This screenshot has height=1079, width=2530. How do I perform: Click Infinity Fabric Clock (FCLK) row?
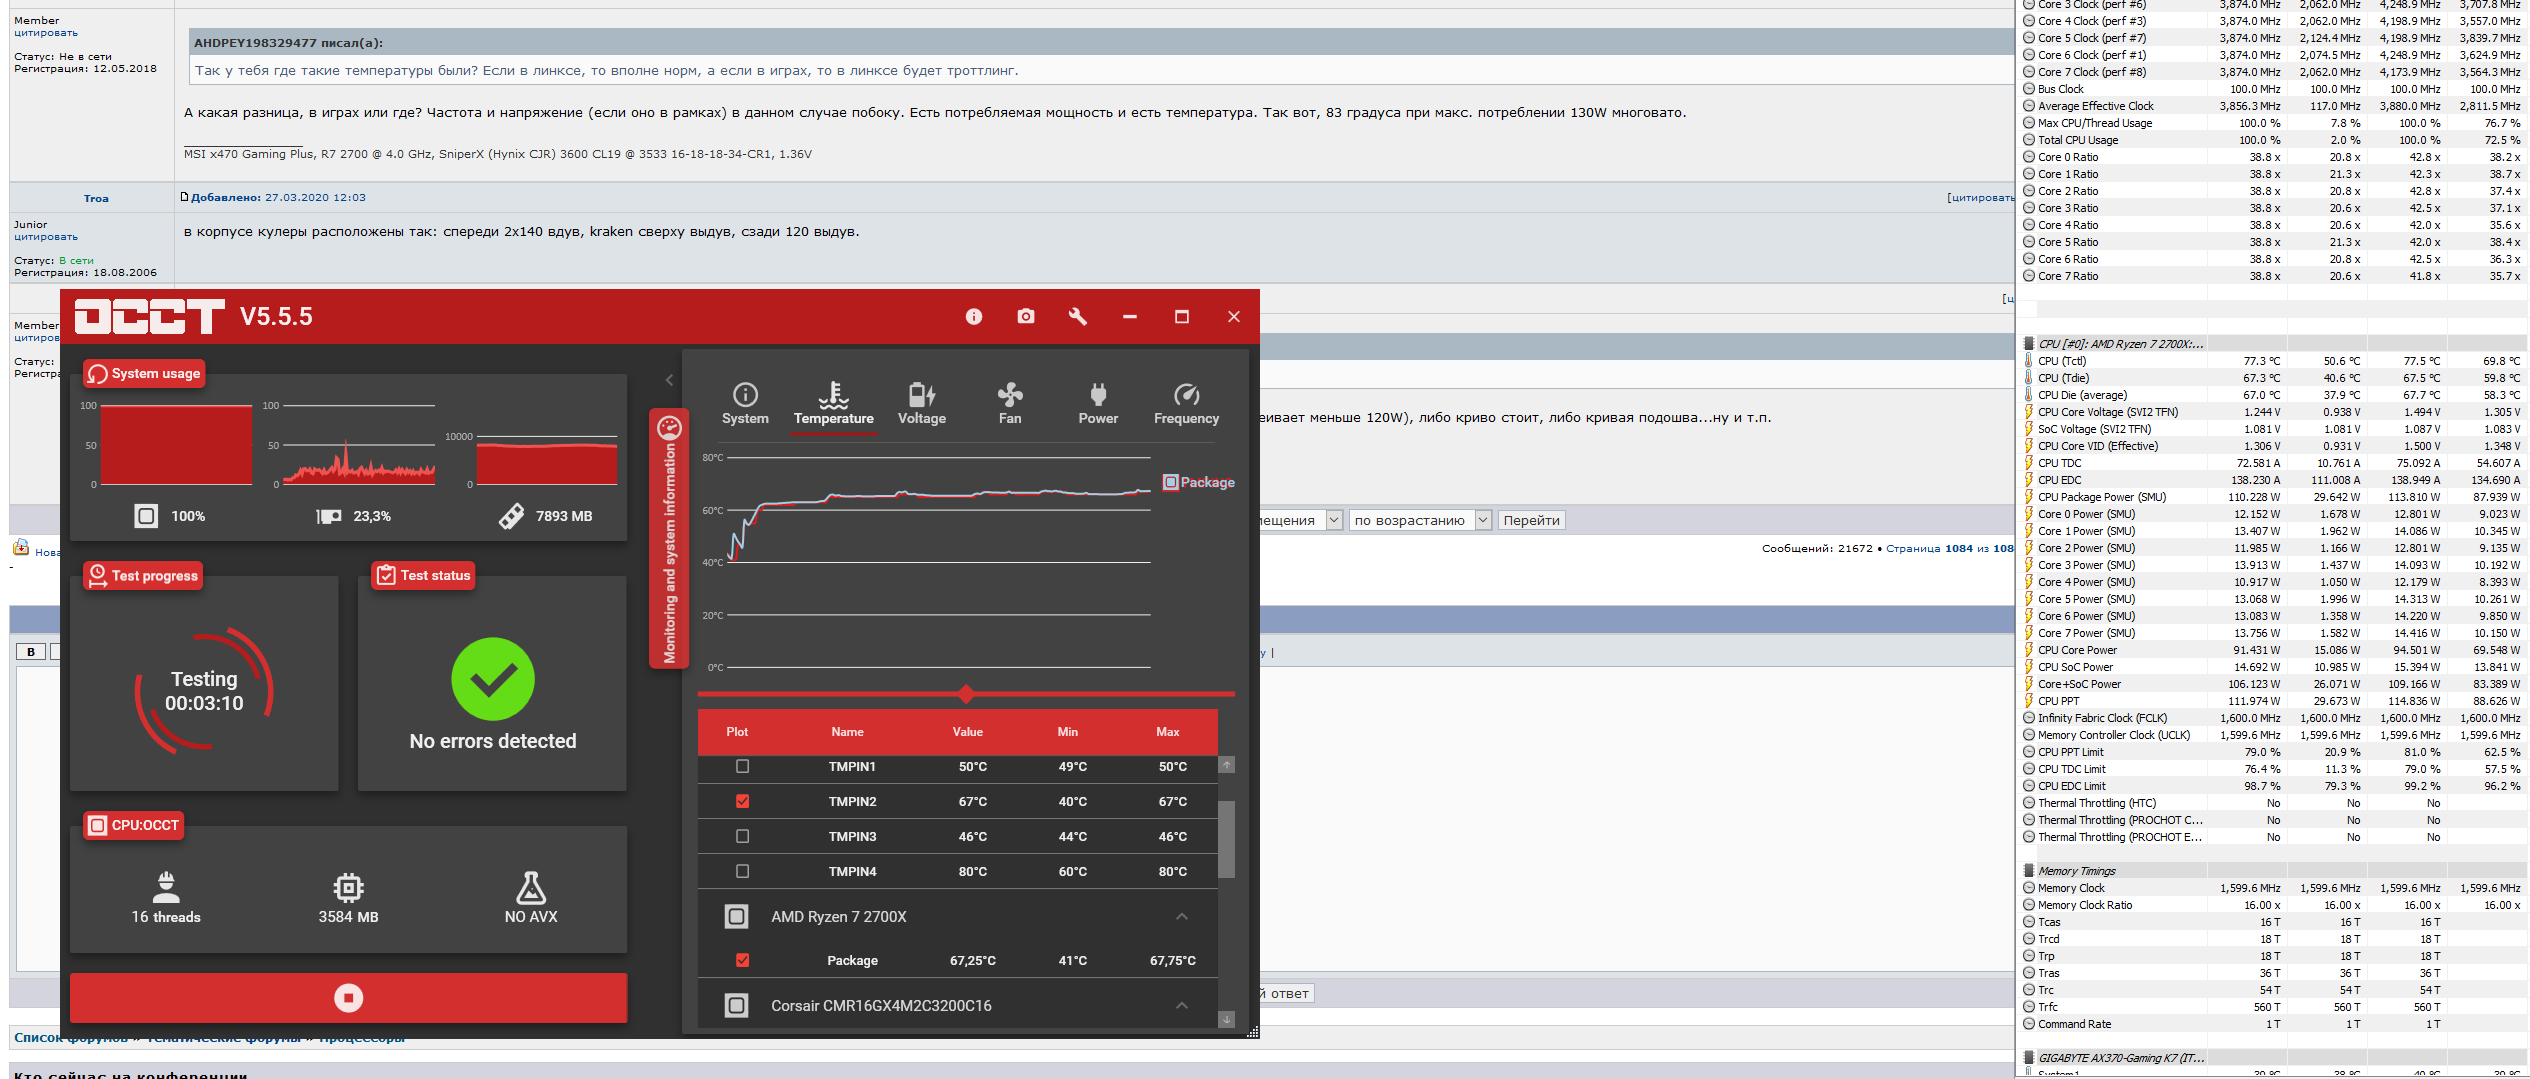(2272, 718)
